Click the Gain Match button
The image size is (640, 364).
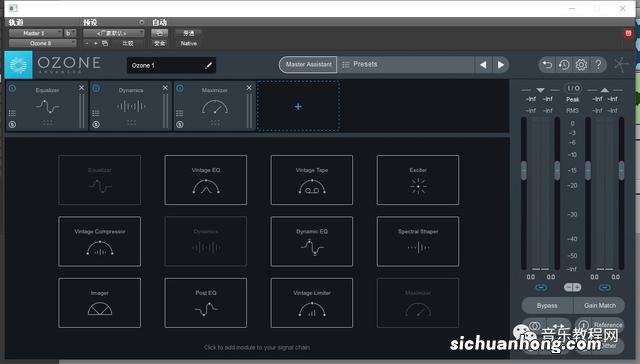(x=599, y=305)
